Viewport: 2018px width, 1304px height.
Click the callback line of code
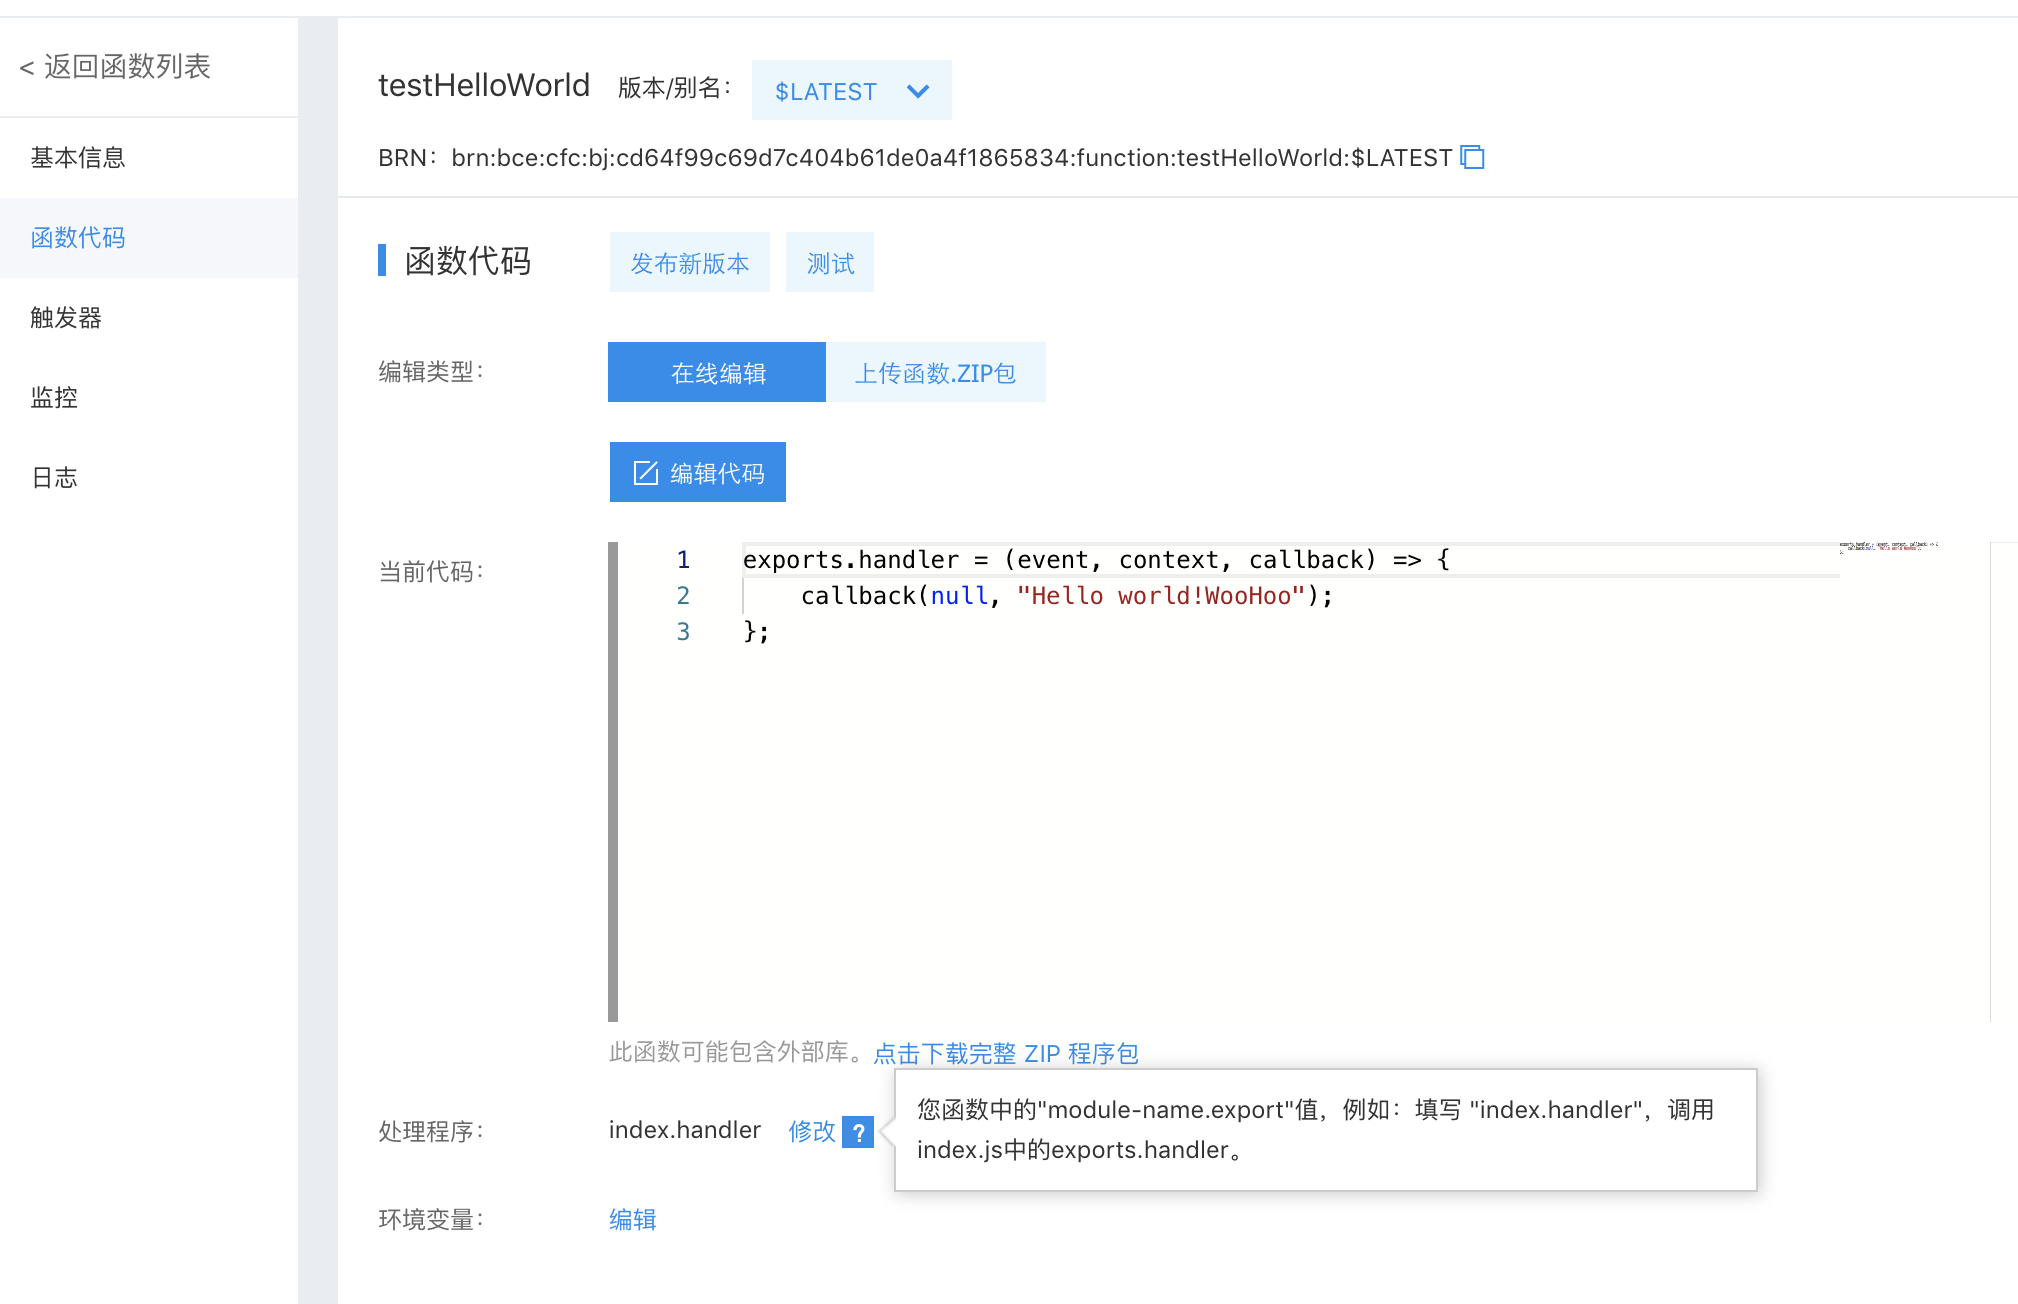pyautogui.click(x=1067, y=596)
